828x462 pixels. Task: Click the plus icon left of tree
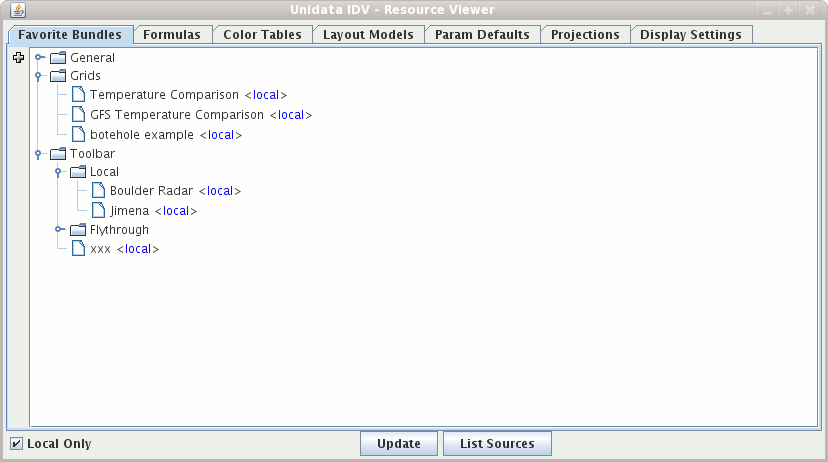tap(17, 59)
